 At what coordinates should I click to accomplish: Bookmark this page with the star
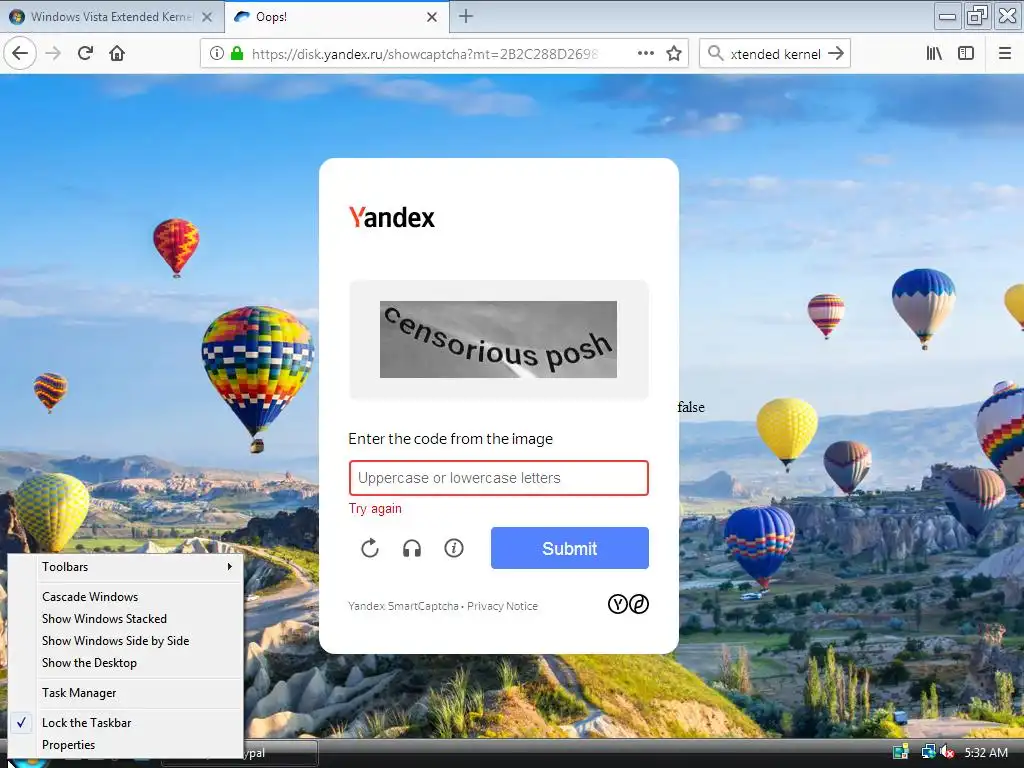(674, 54)
